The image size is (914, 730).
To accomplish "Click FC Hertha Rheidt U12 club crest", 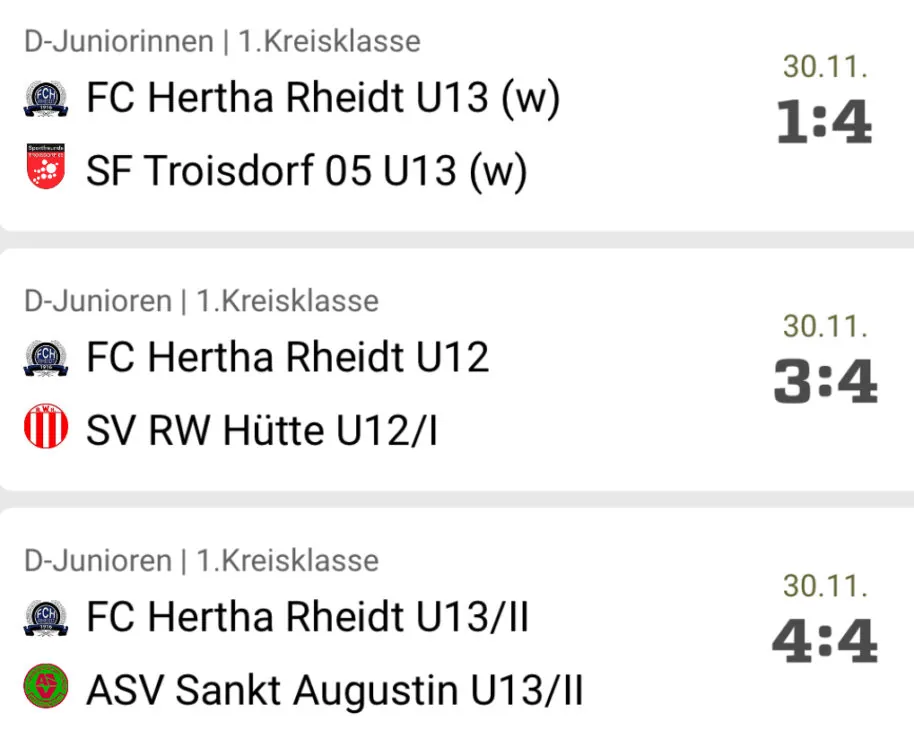I will point(46,357).
